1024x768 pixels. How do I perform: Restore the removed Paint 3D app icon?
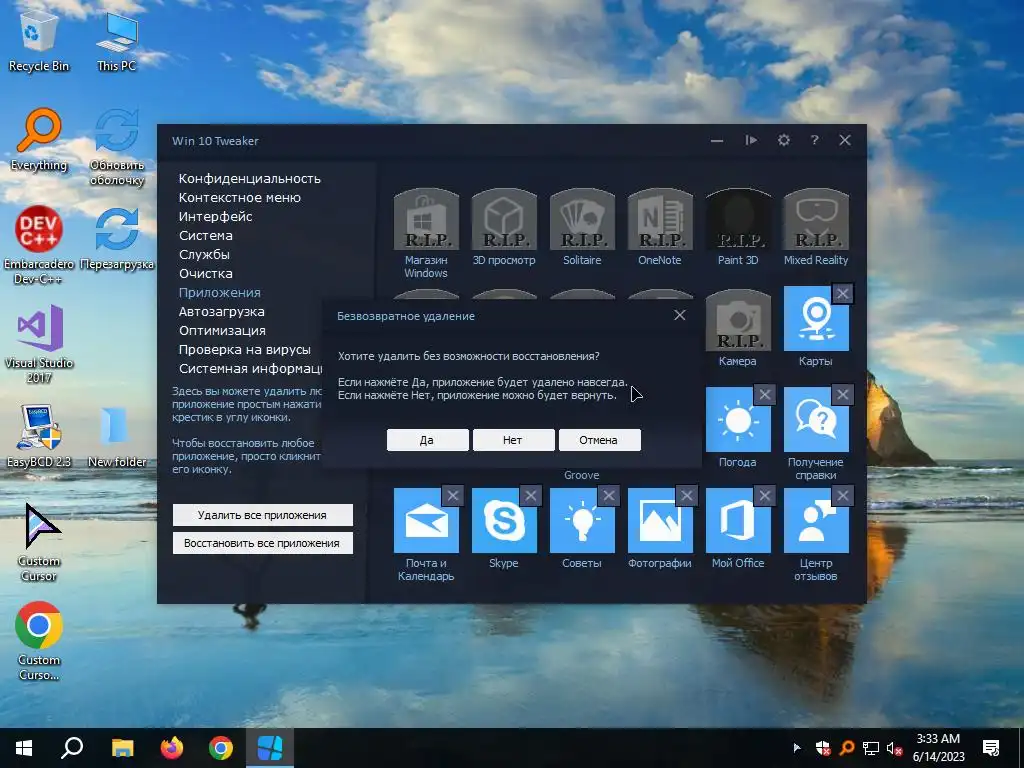pyautogui.click(x=738, y=219)
